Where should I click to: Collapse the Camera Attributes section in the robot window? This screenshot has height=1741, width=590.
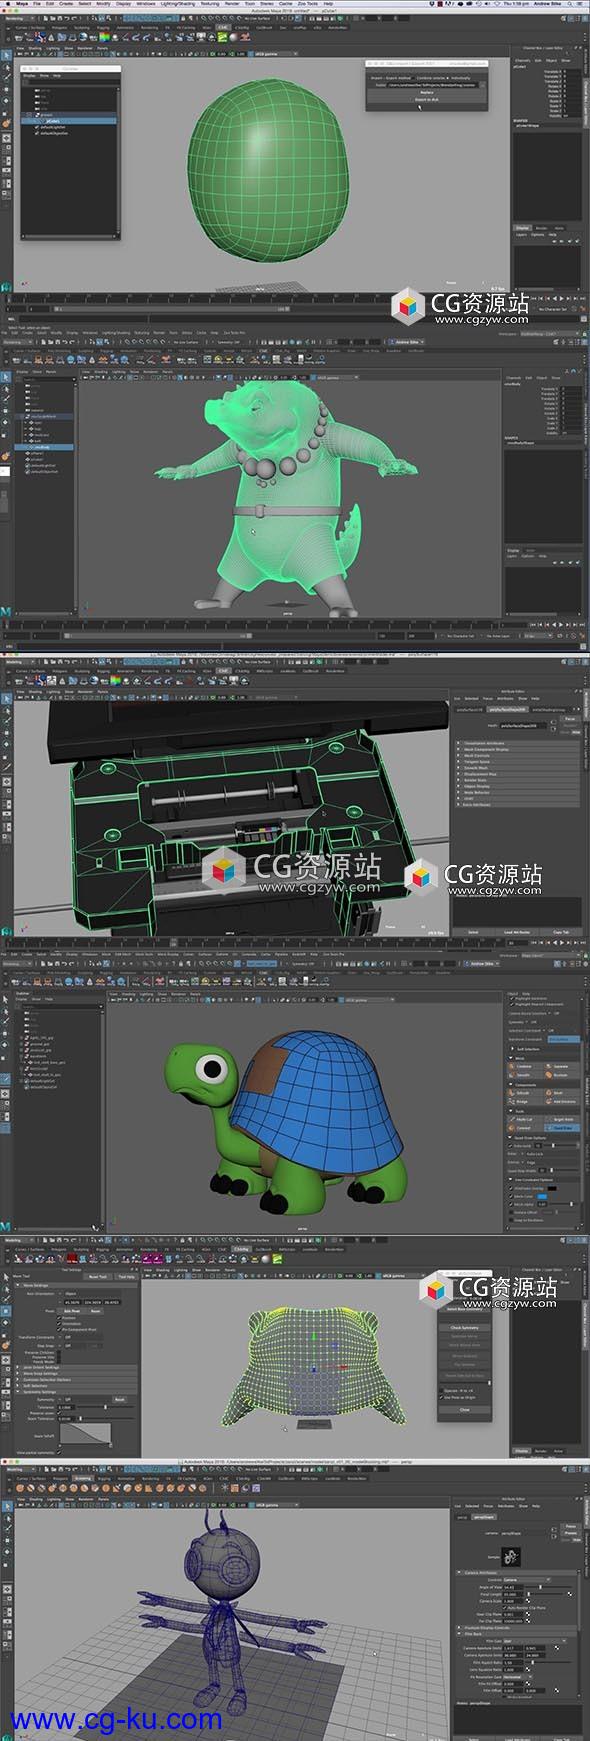517,1573
